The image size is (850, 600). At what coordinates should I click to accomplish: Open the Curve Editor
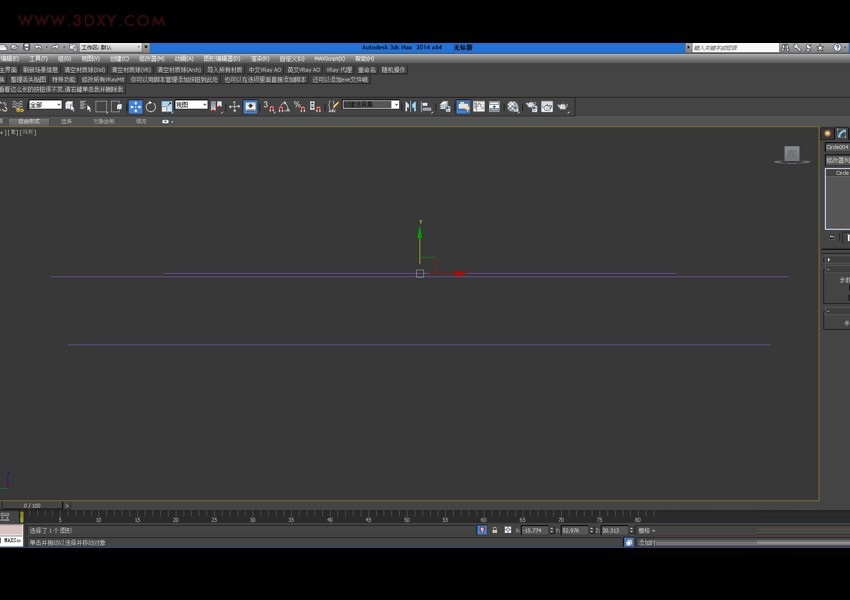tap(479, 107)
